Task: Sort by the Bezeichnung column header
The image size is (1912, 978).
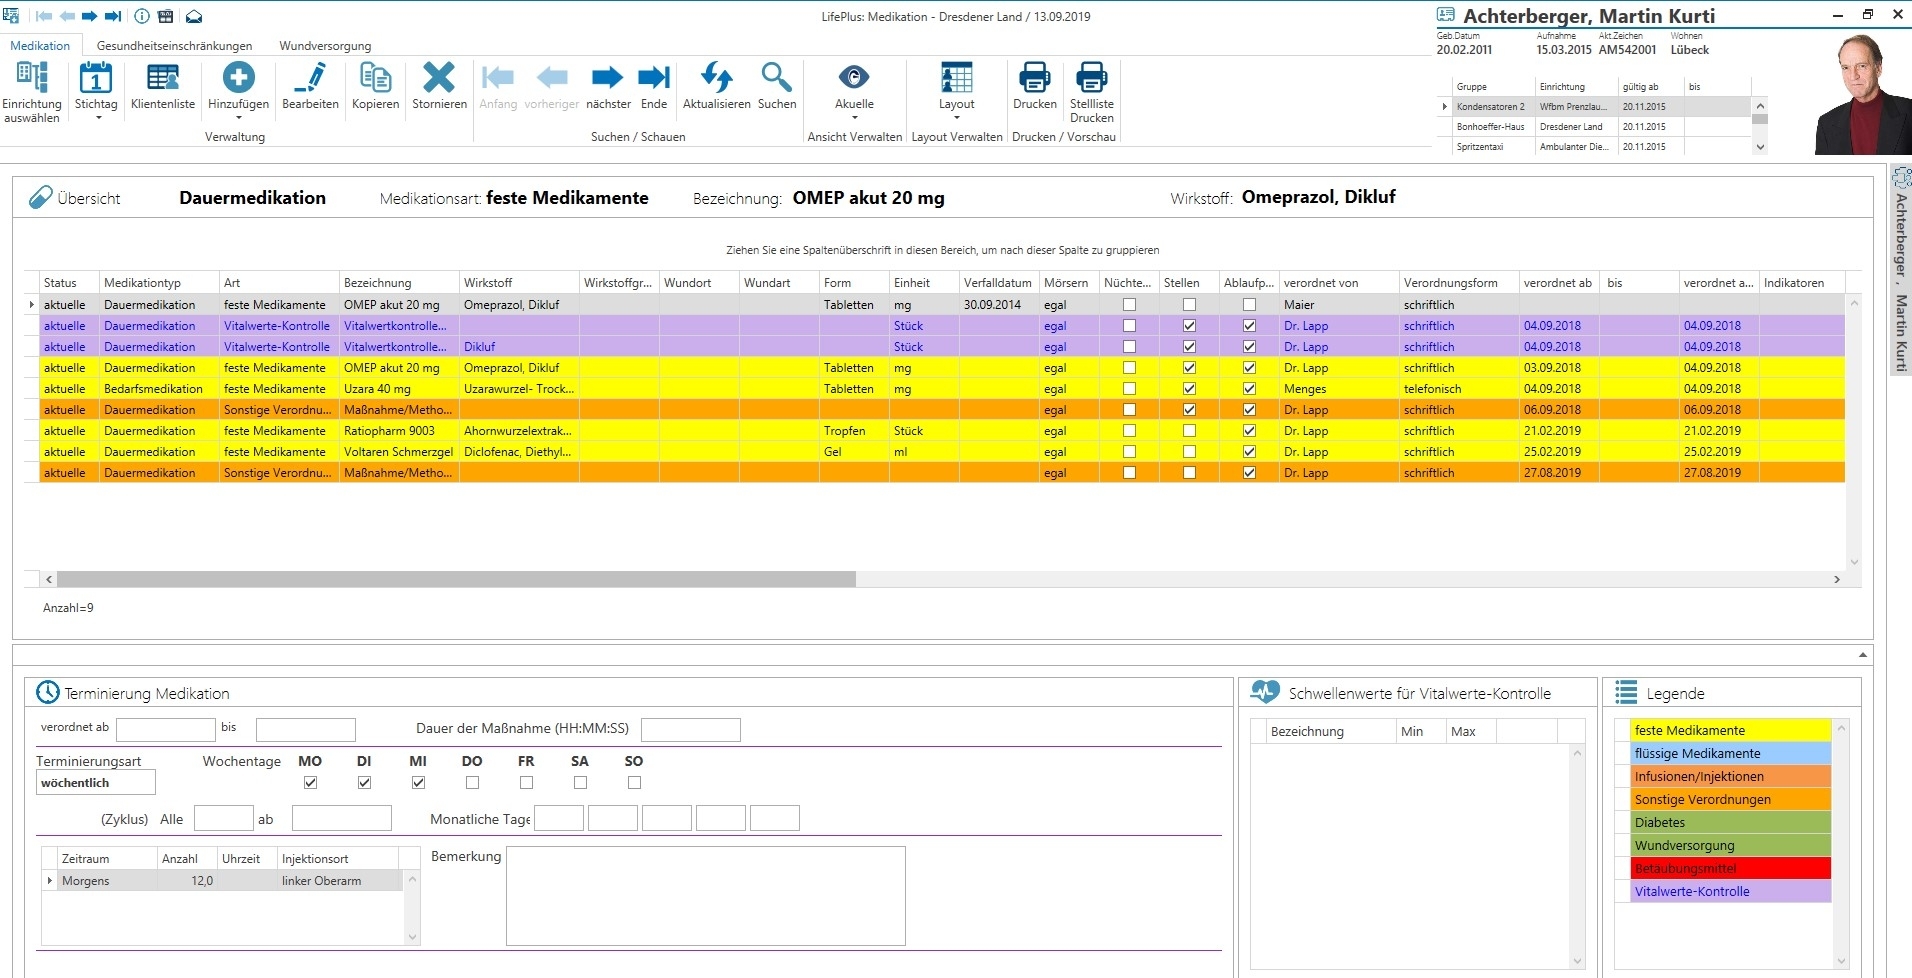Action: coord(377,283)
